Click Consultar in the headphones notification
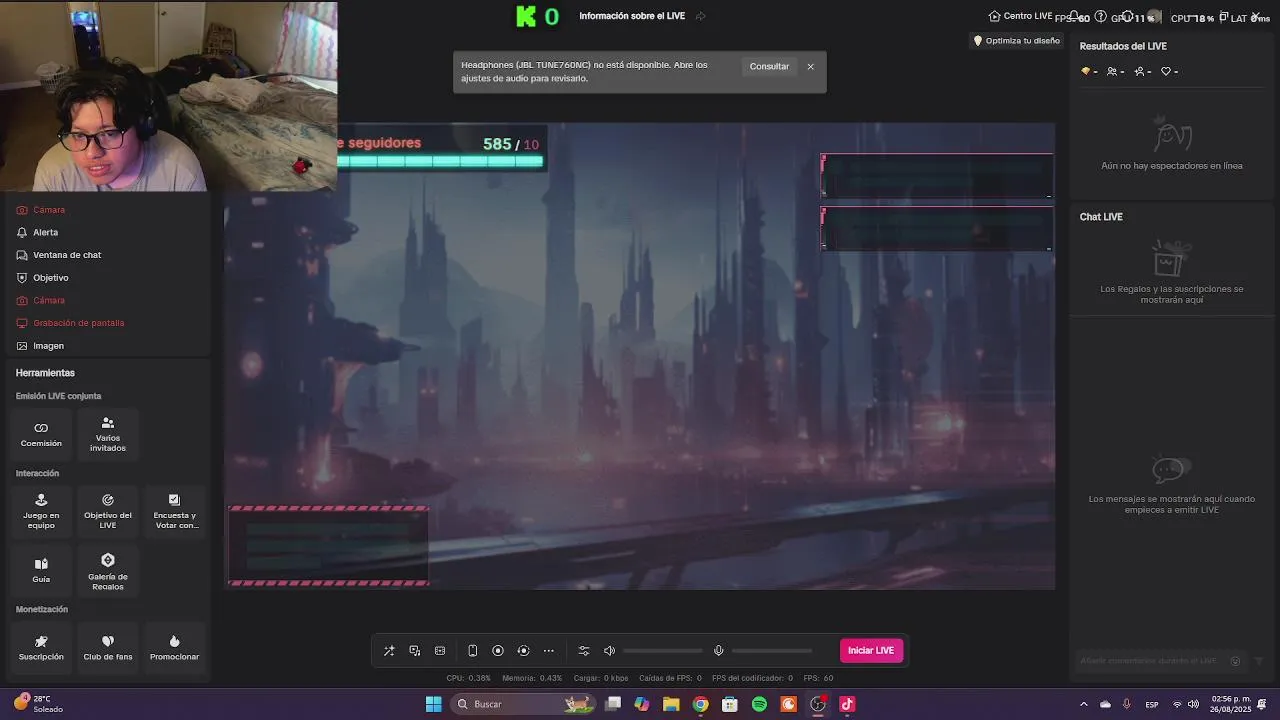This screenshot has width=1280, height=720. point(769,66)
